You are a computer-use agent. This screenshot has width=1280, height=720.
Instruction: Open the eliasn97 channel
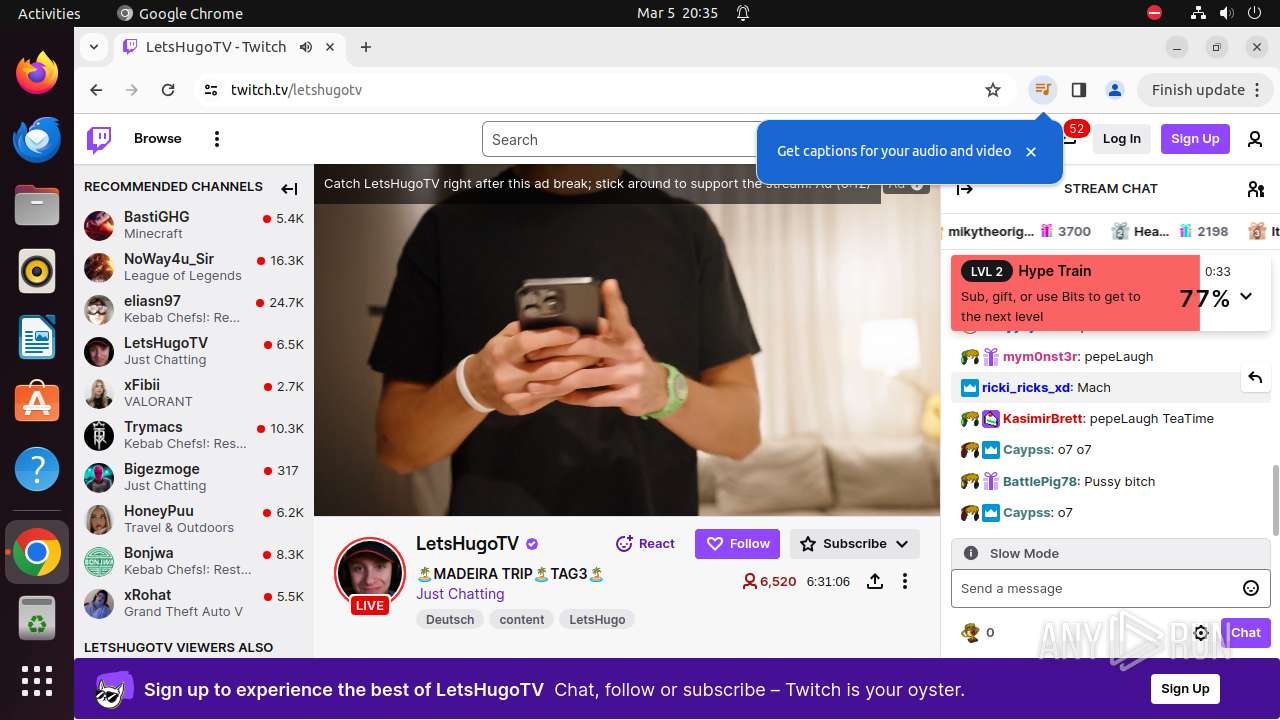[x=194, y=309]
